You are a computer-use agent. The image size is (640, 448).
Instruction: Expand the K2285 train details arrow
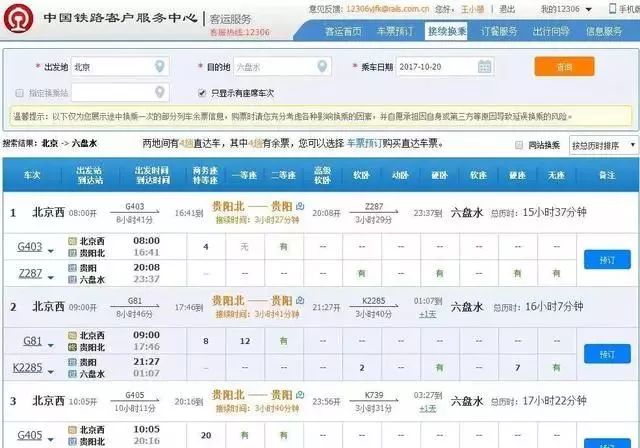51,371
